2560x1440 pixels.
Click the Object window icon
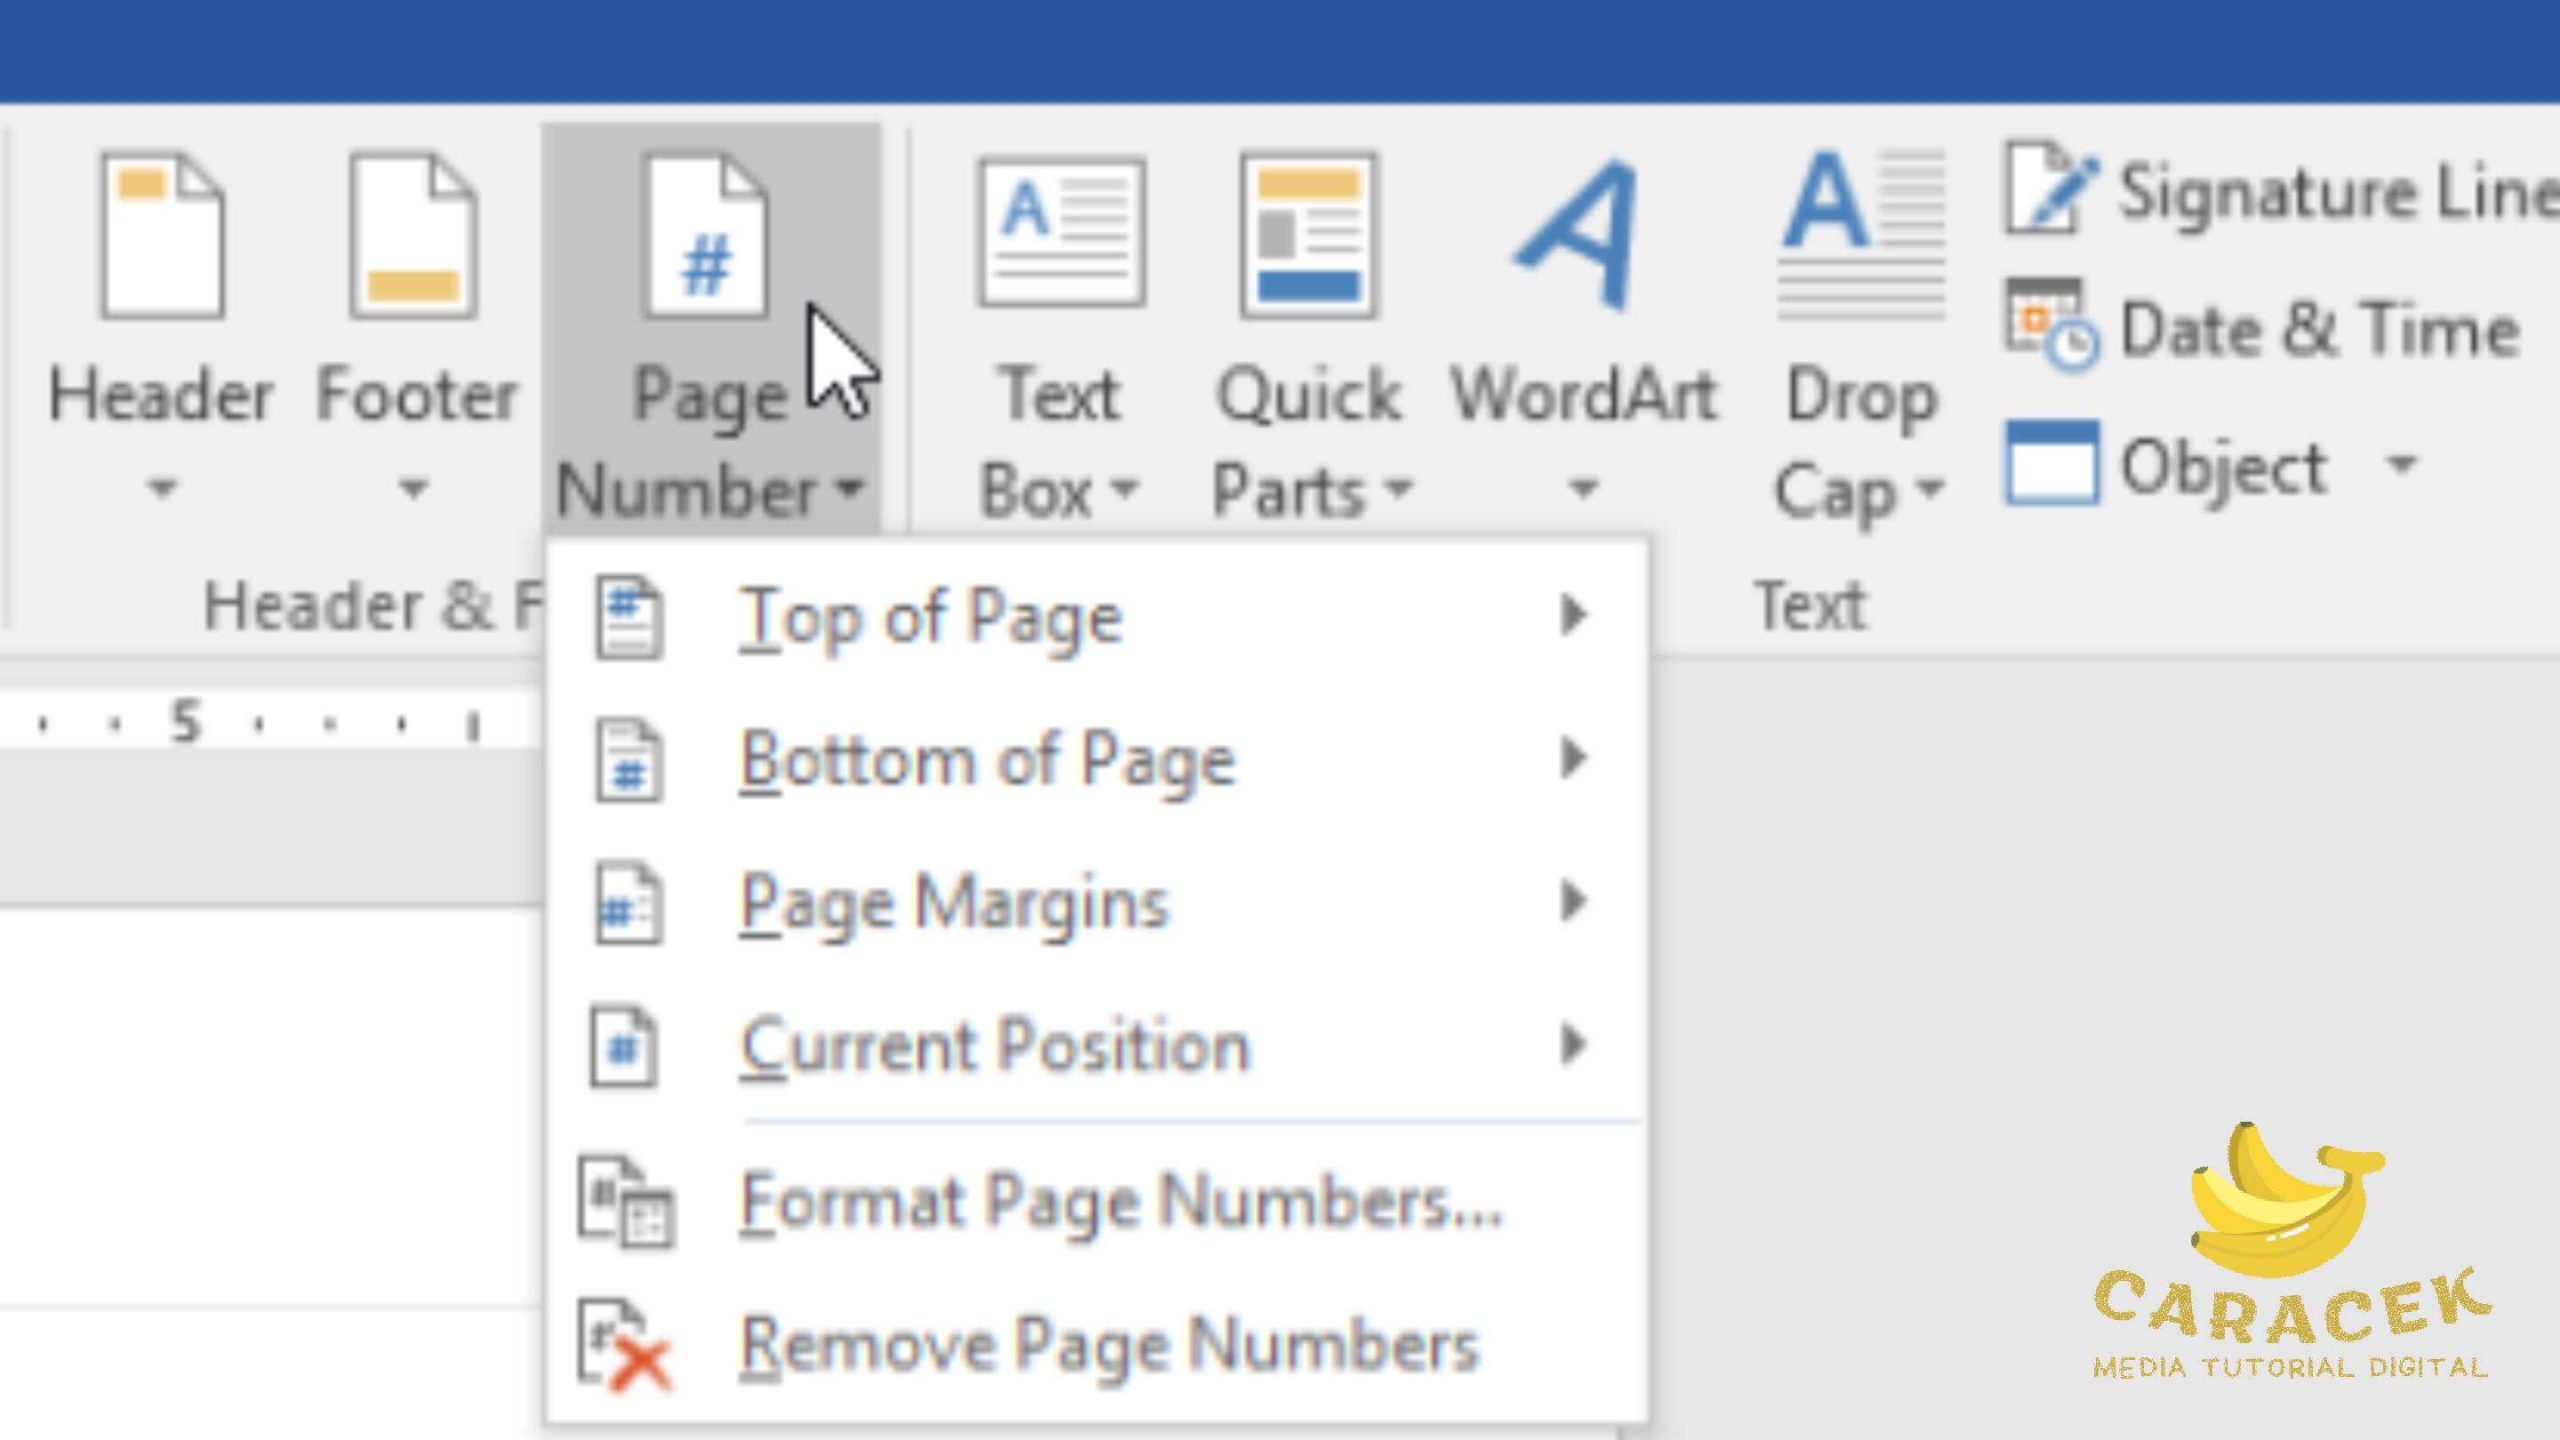2052,464
